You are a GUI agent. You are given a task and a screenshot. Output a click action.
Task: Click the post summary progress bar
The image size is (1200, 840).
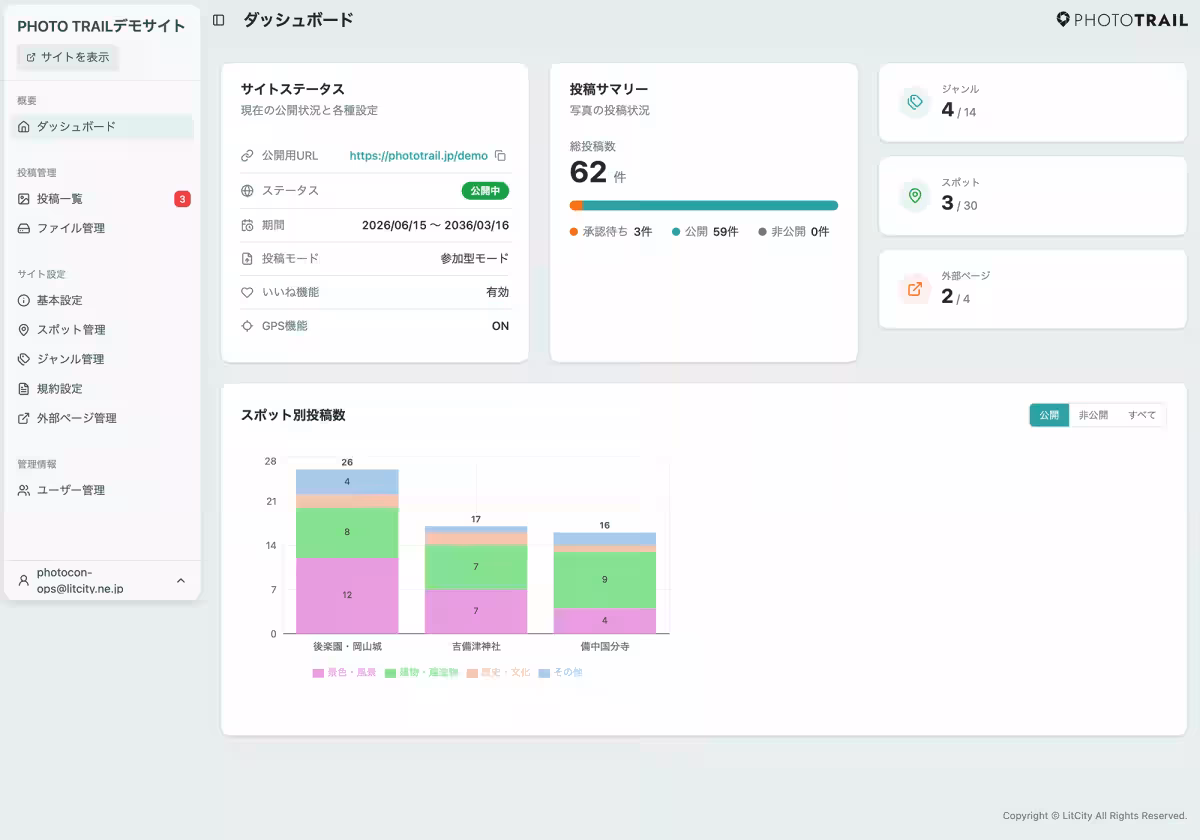(x=704, y=206)
